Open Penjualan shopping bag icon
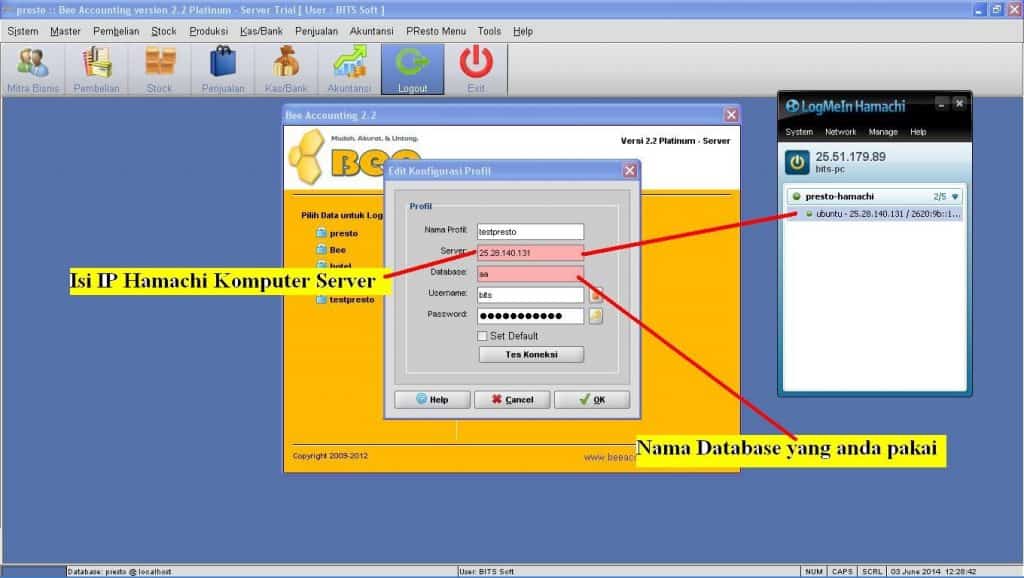 (x=222, y=64)
